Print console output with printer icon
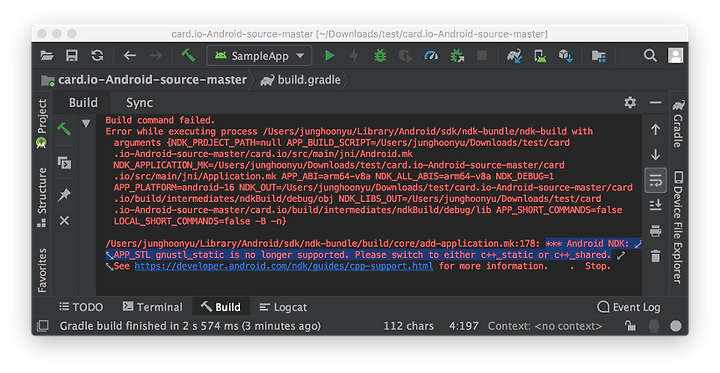The height and width of the screenshot is (373, 720). [655, 231]
